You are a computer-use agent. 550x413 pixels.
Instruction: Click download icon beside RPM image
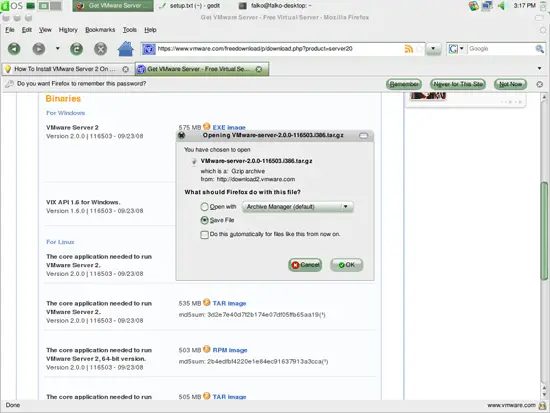coord(207,349)
